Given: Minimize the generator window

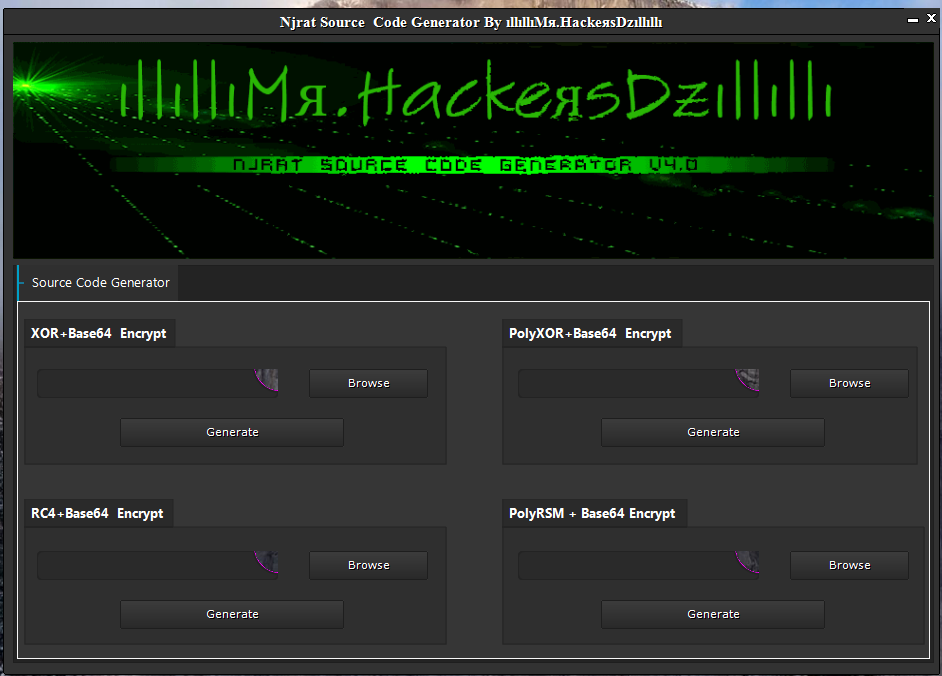Looking at the screenshot, I should tap(913, 20).
